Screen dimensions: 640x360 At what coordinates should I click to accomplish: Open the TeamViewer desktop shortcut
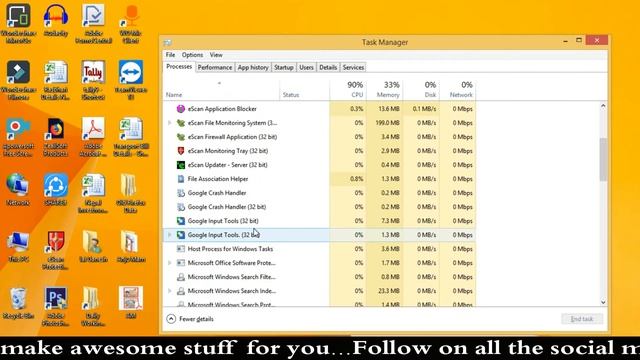pos(131,80)
